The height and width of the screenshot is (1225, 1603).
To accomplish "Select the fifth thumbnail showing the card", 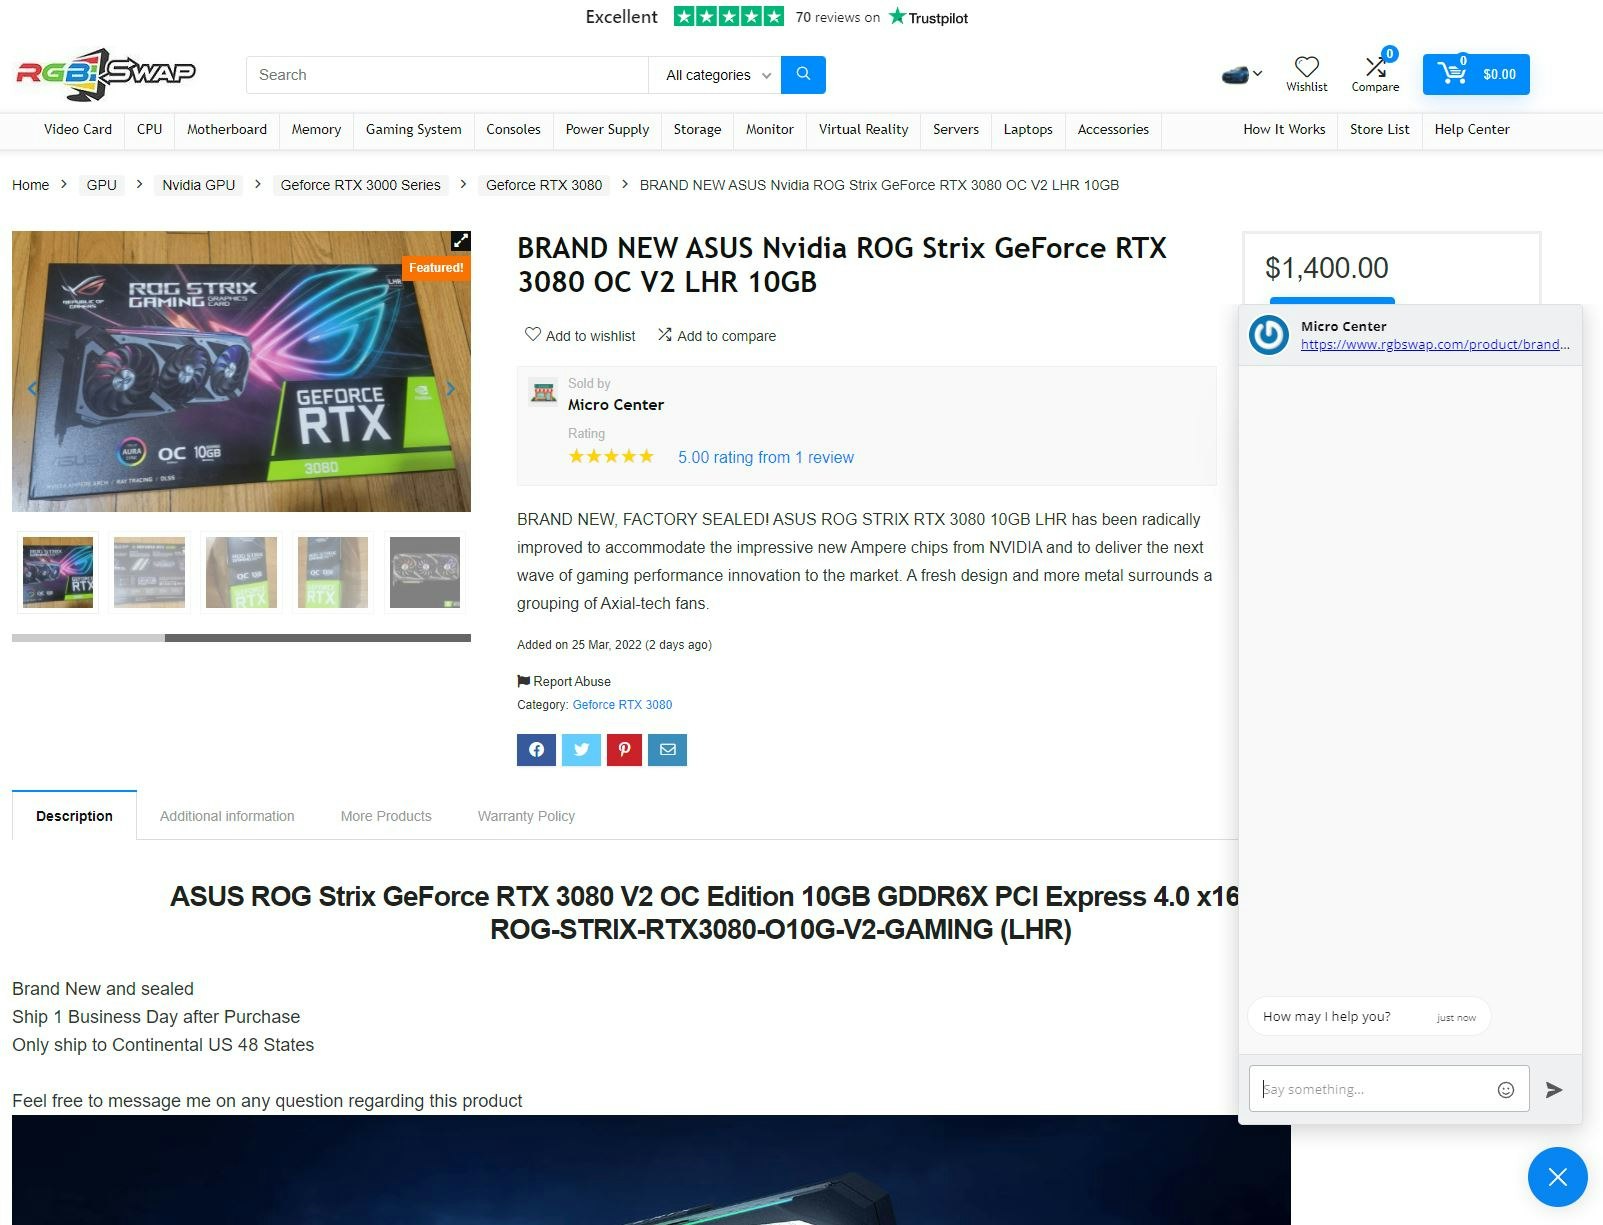I will [x=425, y=572].
